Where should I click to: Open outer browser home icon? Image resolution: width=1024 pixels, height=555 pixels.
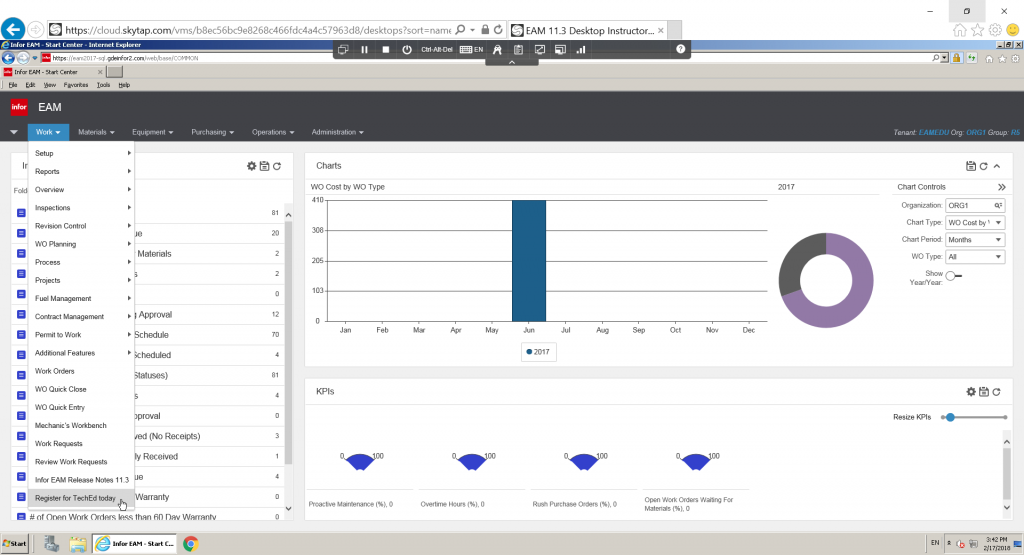pos(959,30)
